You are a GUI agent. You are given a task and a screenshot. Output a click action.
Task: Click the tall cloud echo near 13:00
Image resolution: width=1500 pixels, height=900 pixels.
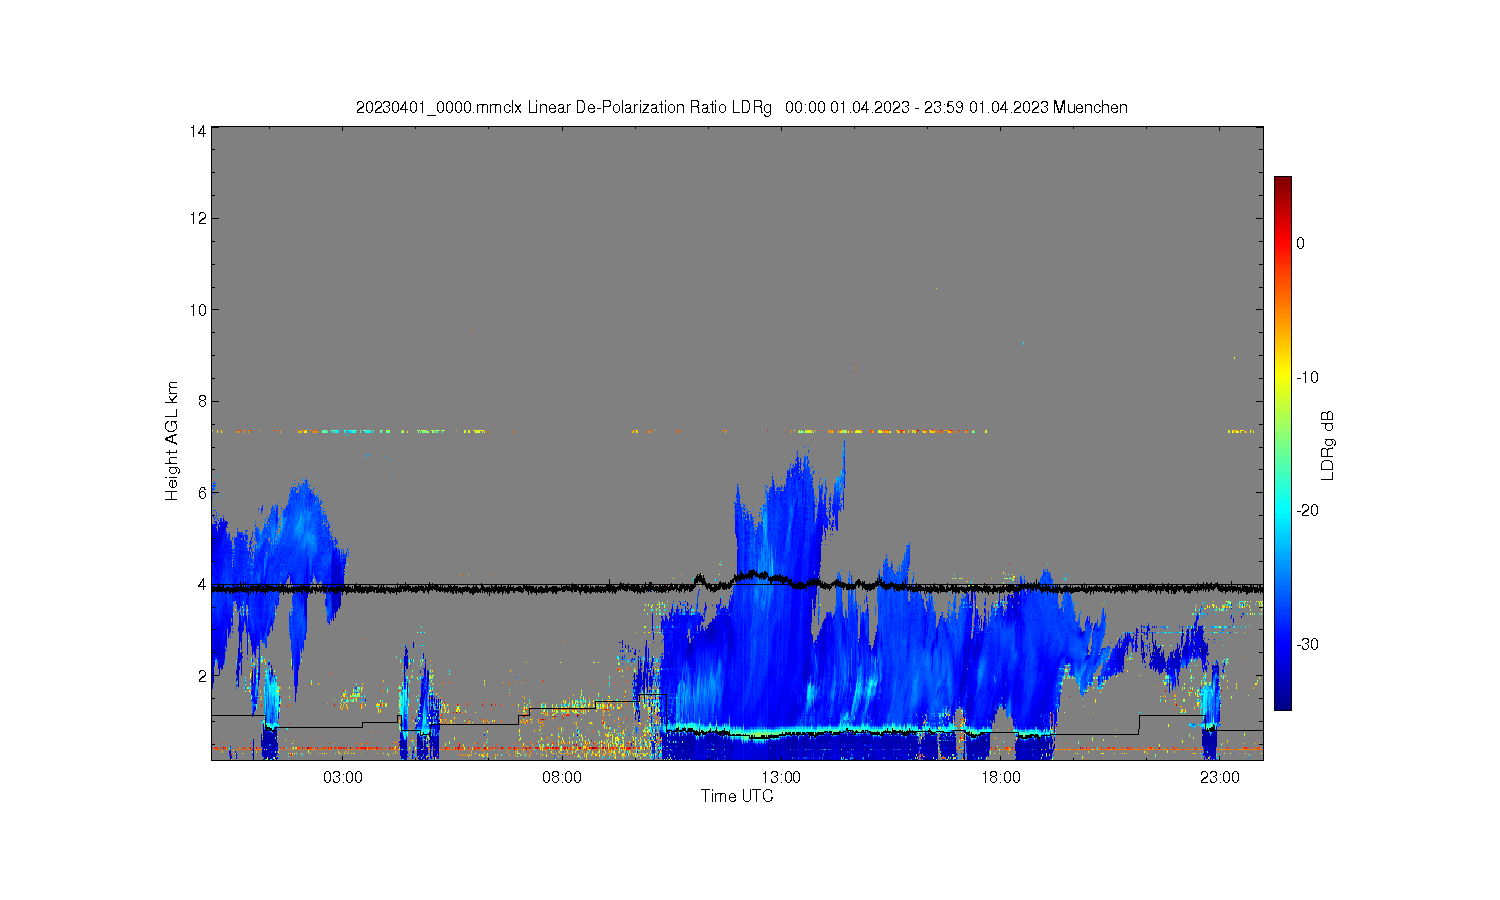[x=780, y=600]
